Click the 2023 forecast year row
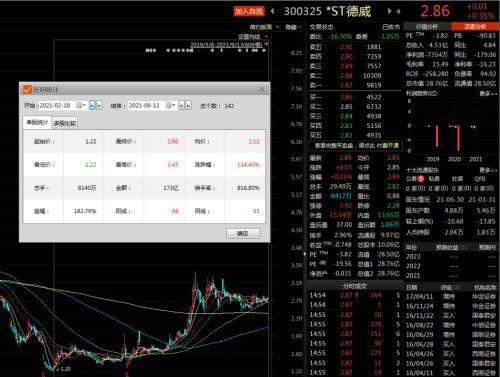The width and height of the screenshot is (500, 377). coord(451,256)
